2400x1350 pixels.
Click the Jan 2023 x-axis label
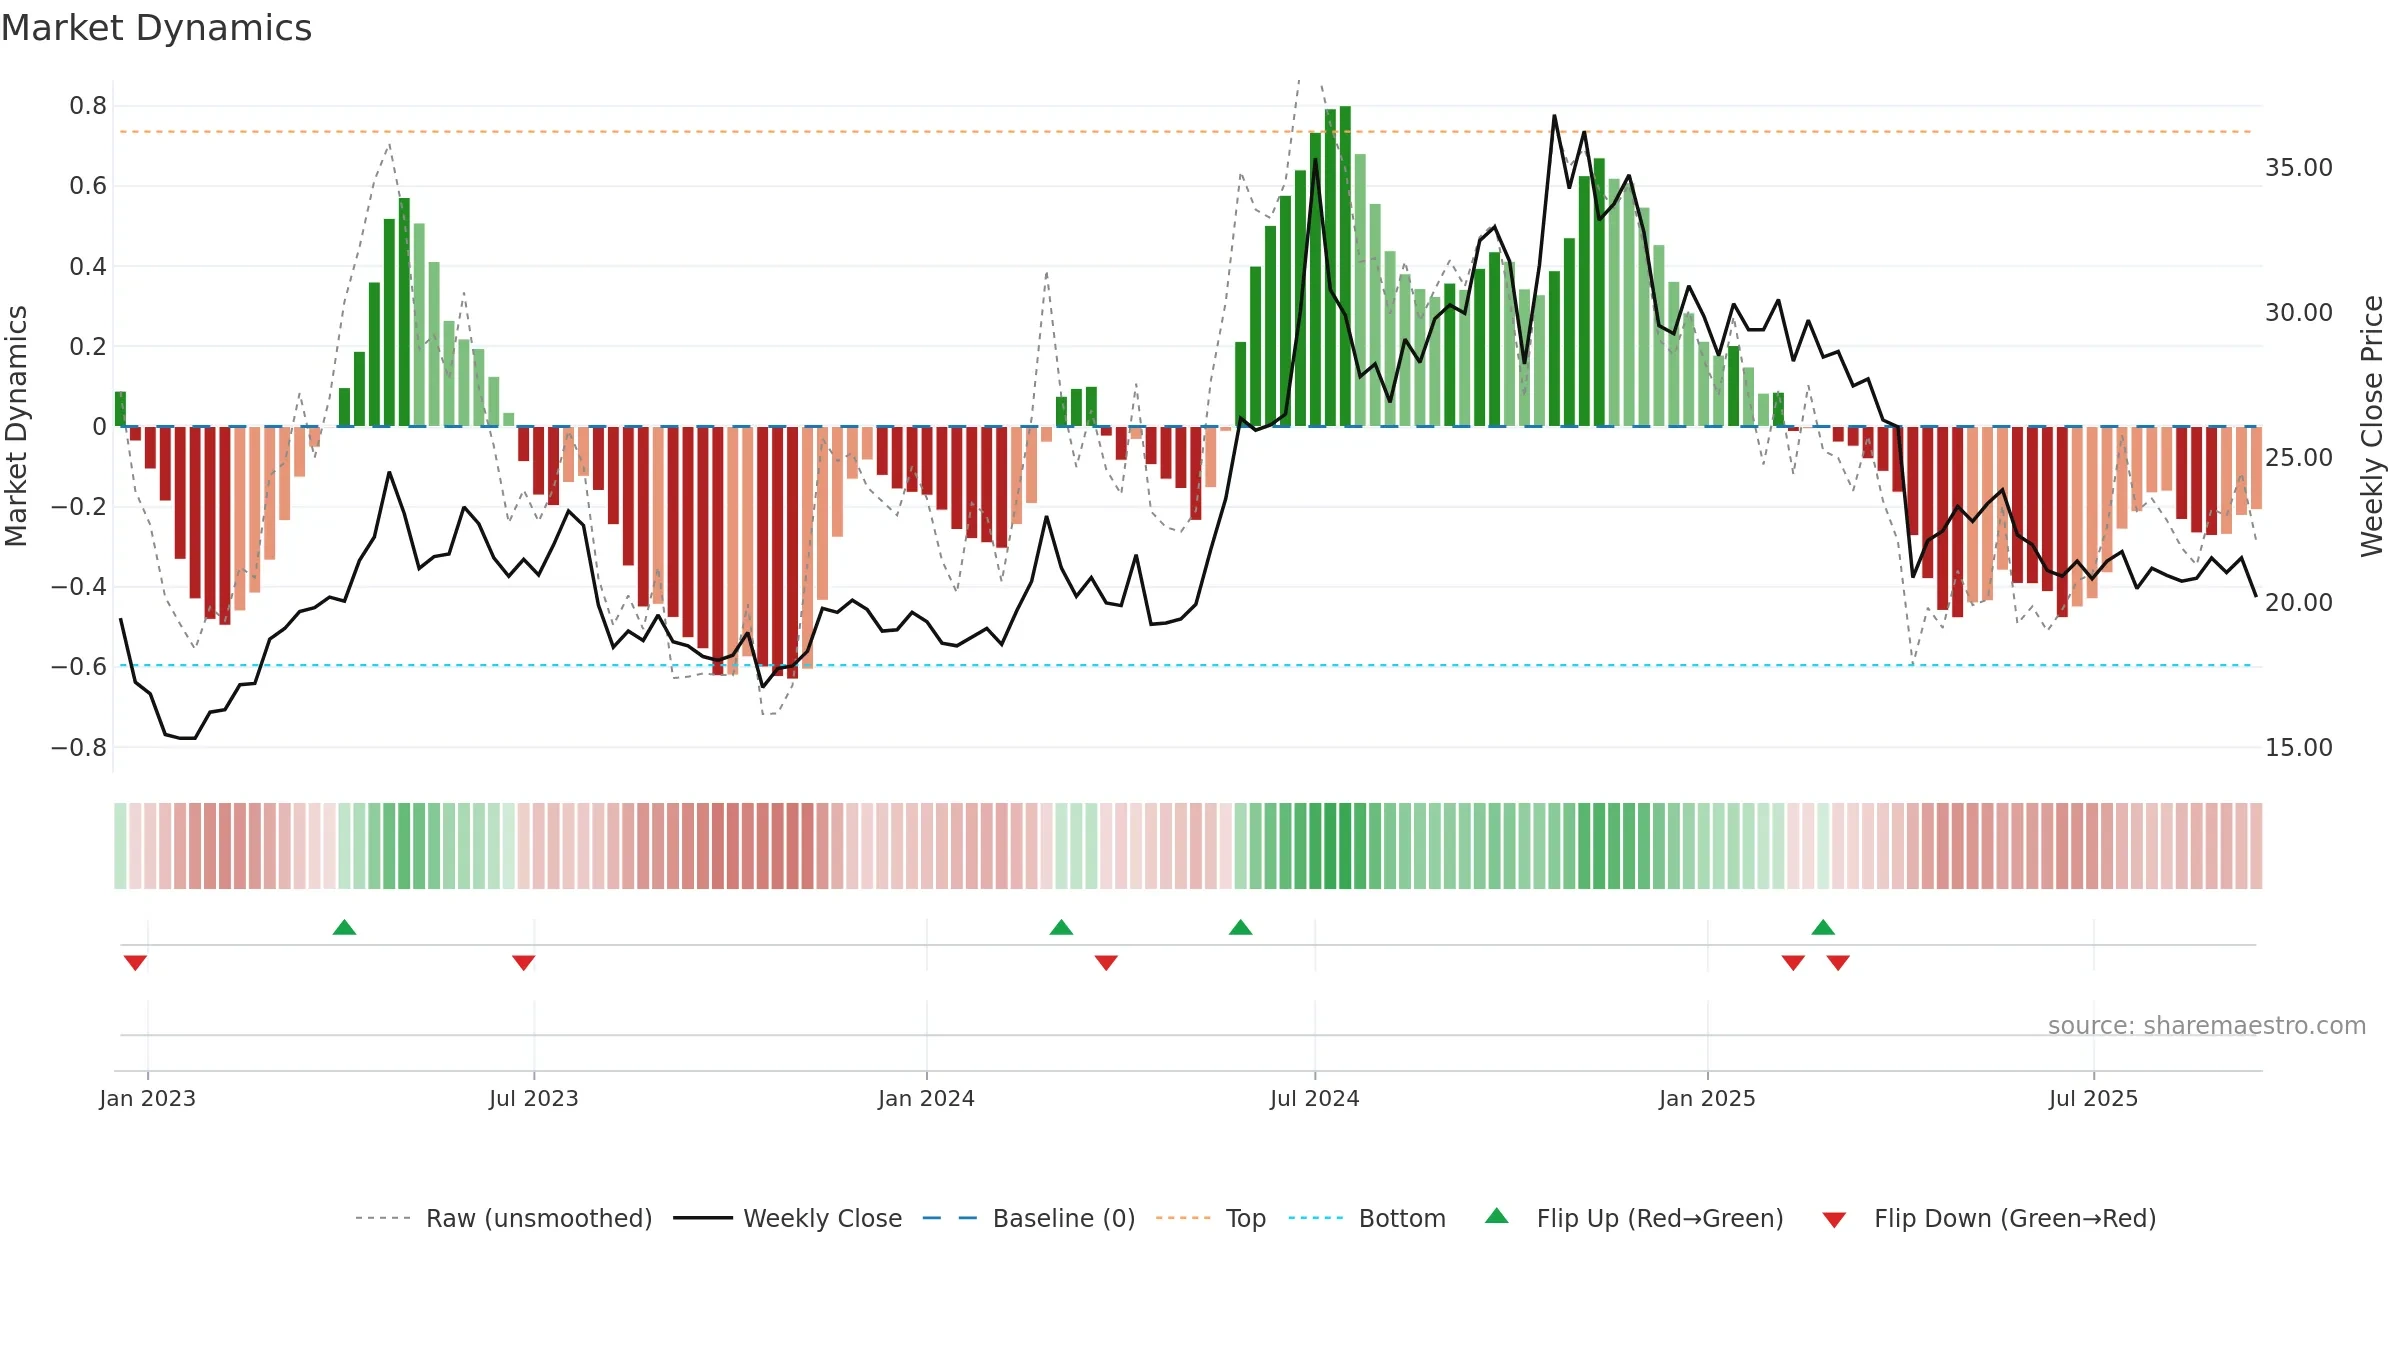148,1098
